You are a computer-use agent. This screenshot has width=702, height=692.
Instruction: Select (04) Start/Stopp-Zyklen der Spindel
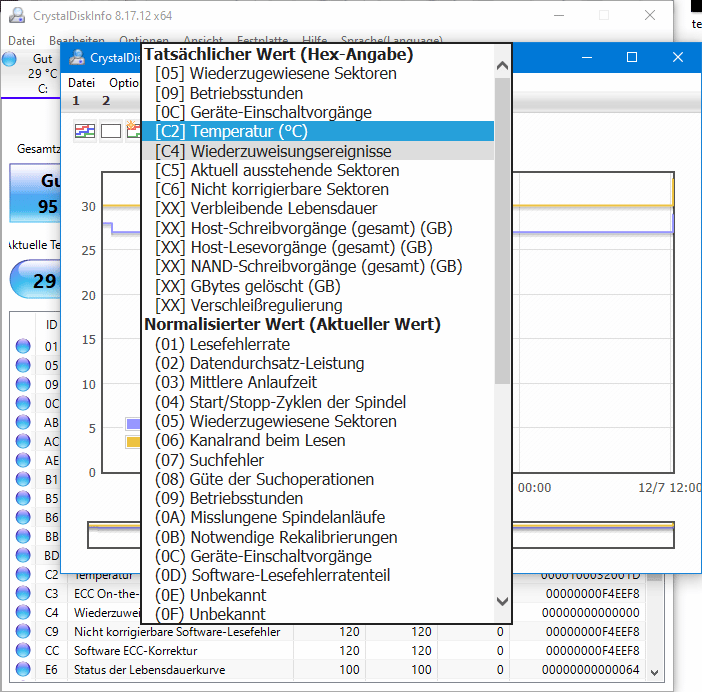(318, 402)
